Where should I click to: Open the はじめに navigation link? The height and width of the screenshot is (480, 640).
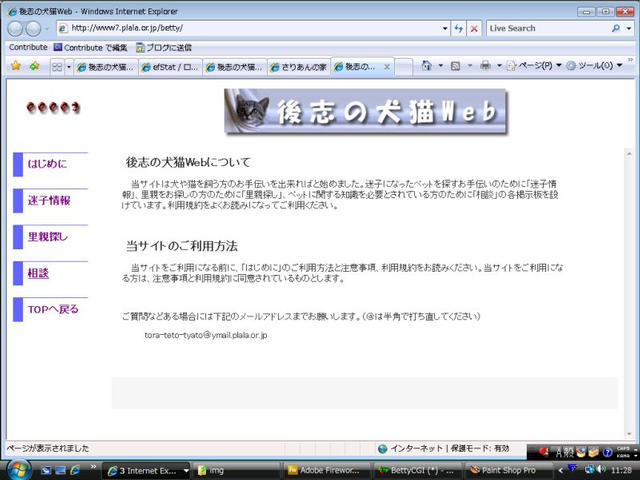pos(48,163)
